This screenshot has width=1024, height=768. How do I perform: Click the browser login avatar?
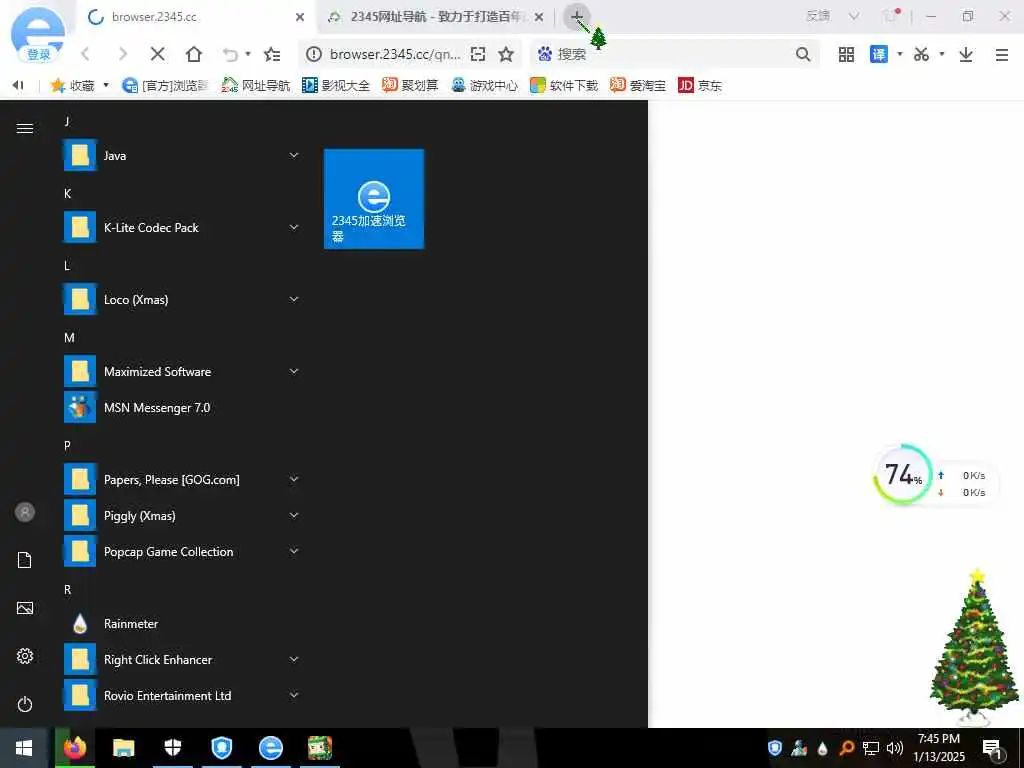38,36
